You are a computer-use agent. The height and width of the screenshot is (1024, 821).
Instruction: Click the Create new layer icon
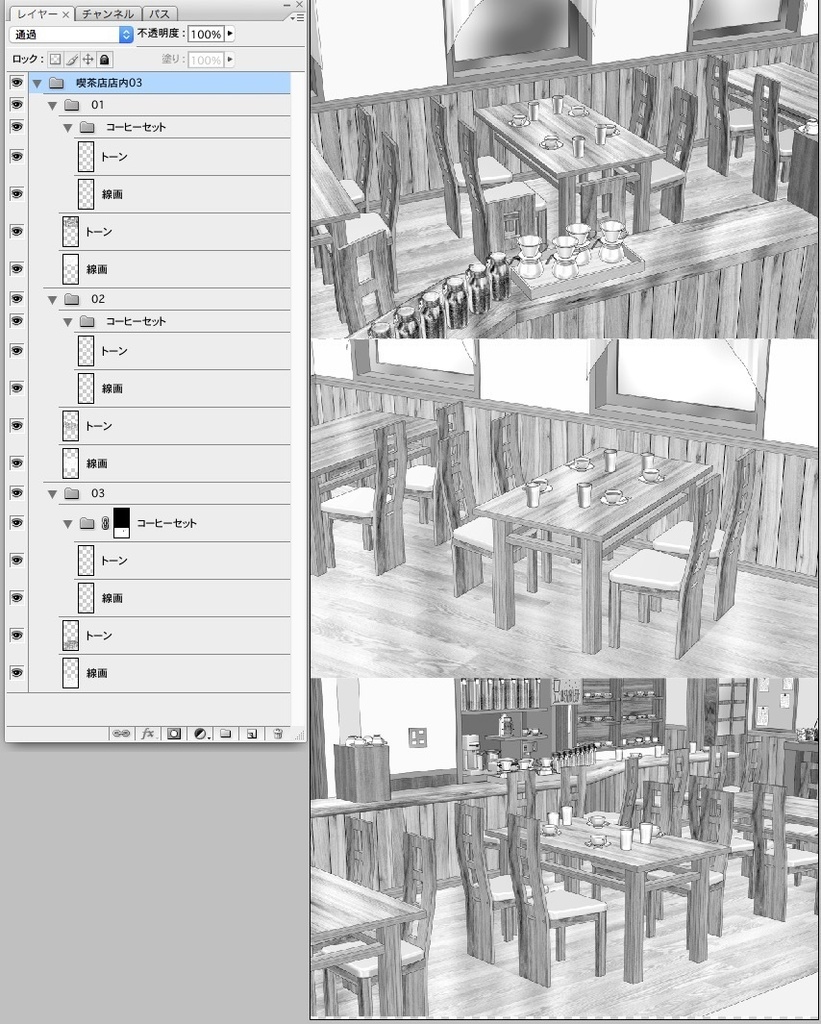pos(252,734)
